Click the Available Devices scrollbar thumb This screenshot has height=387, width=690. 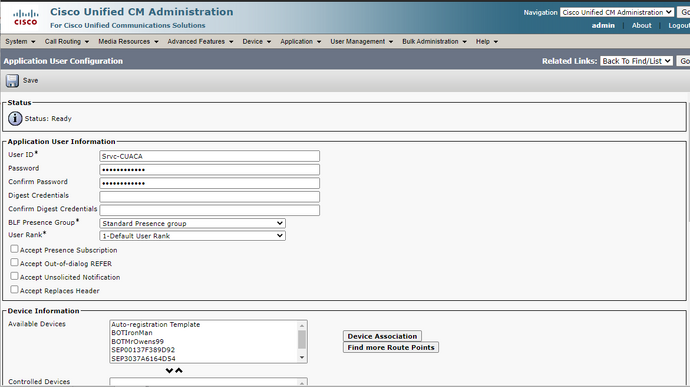(302, 339)
